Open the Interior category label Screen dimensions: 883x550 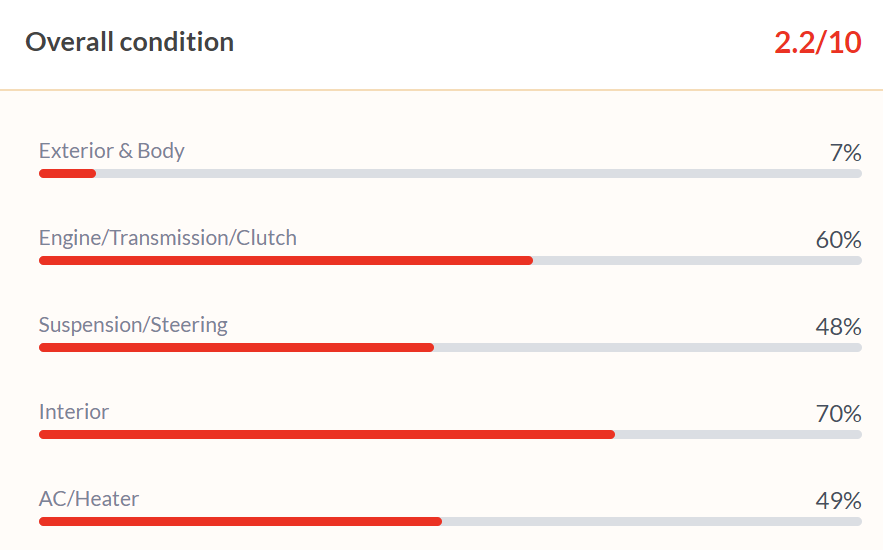pos(74,412)
